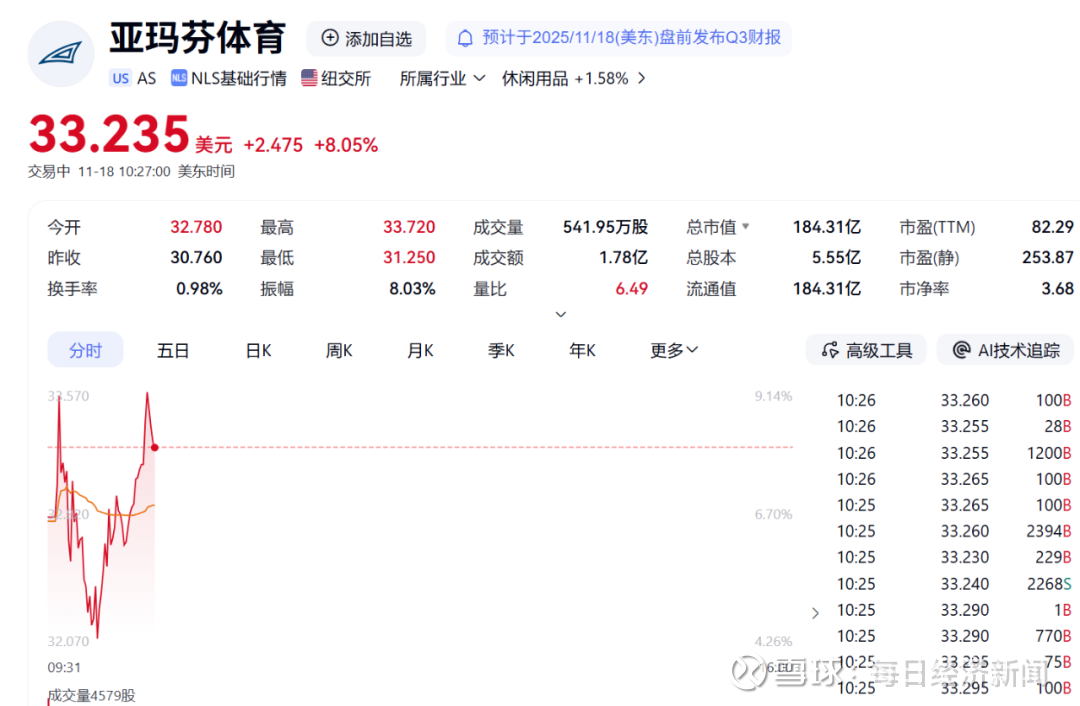This screenshot has width=1080, height=706.
Task: Open the 总市值 dropdown triangle
Action: click(x=745, y=227)
